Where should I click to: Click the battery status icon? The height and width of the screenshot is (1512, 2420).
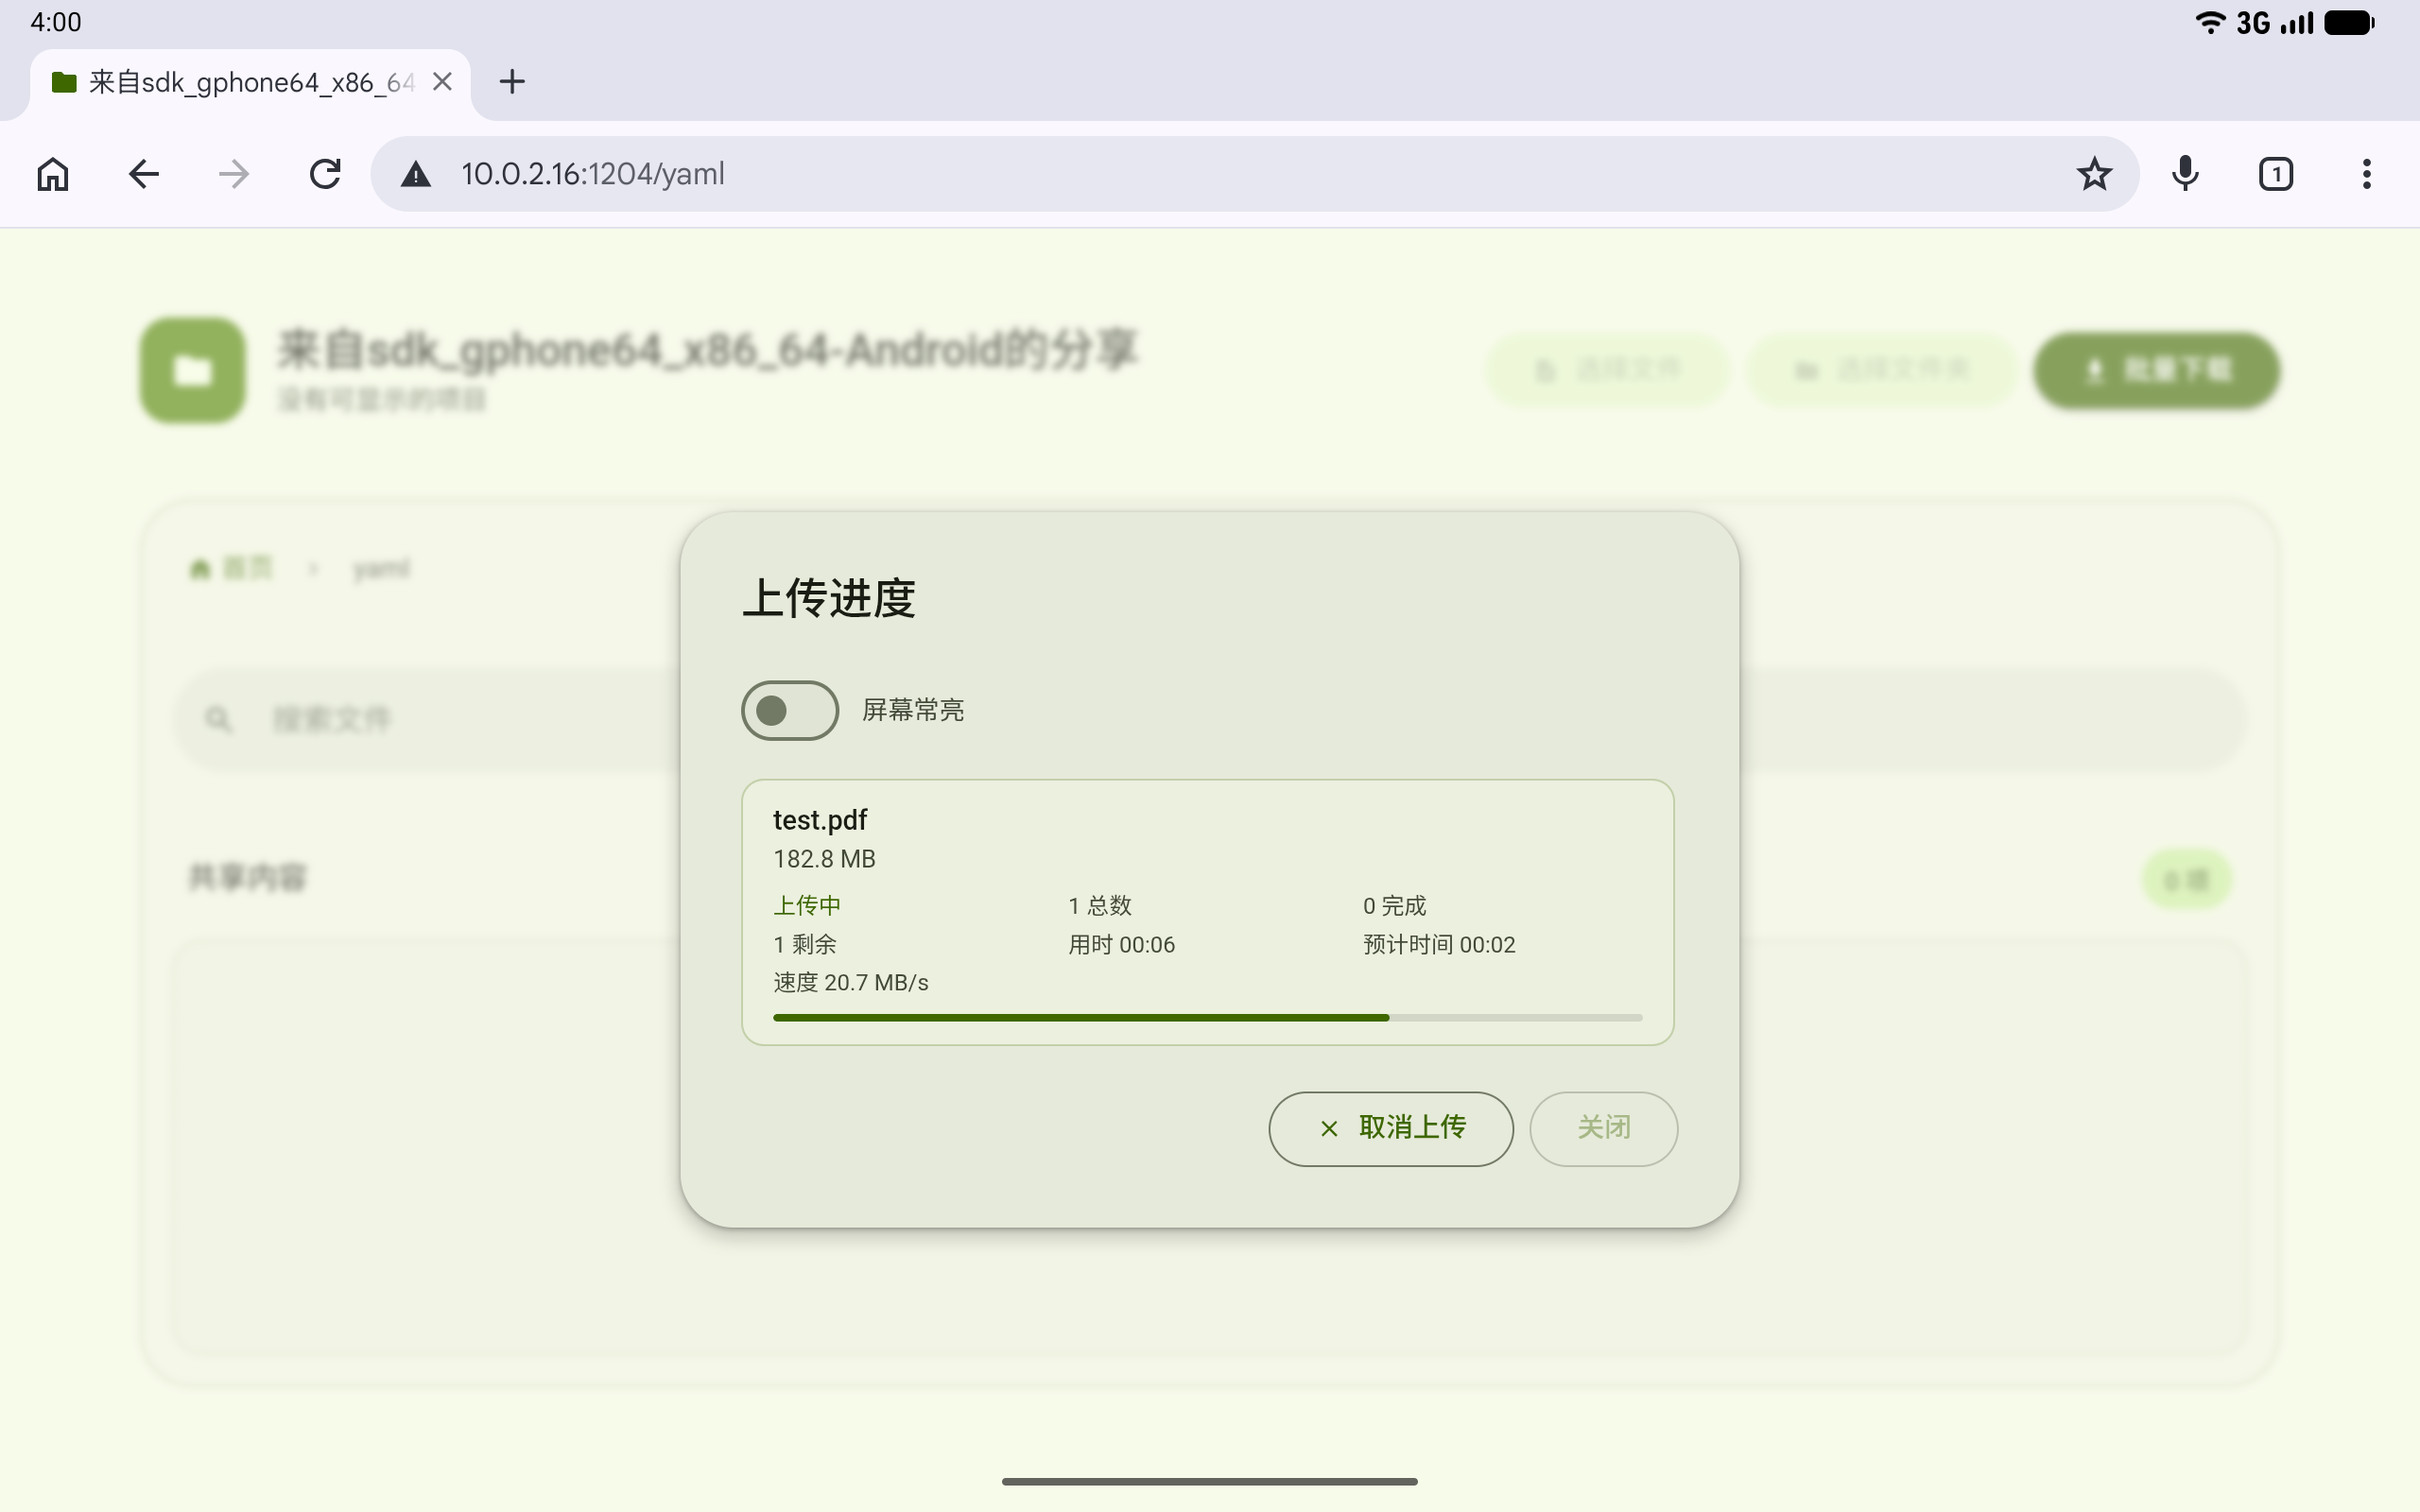click(2349, 22)
